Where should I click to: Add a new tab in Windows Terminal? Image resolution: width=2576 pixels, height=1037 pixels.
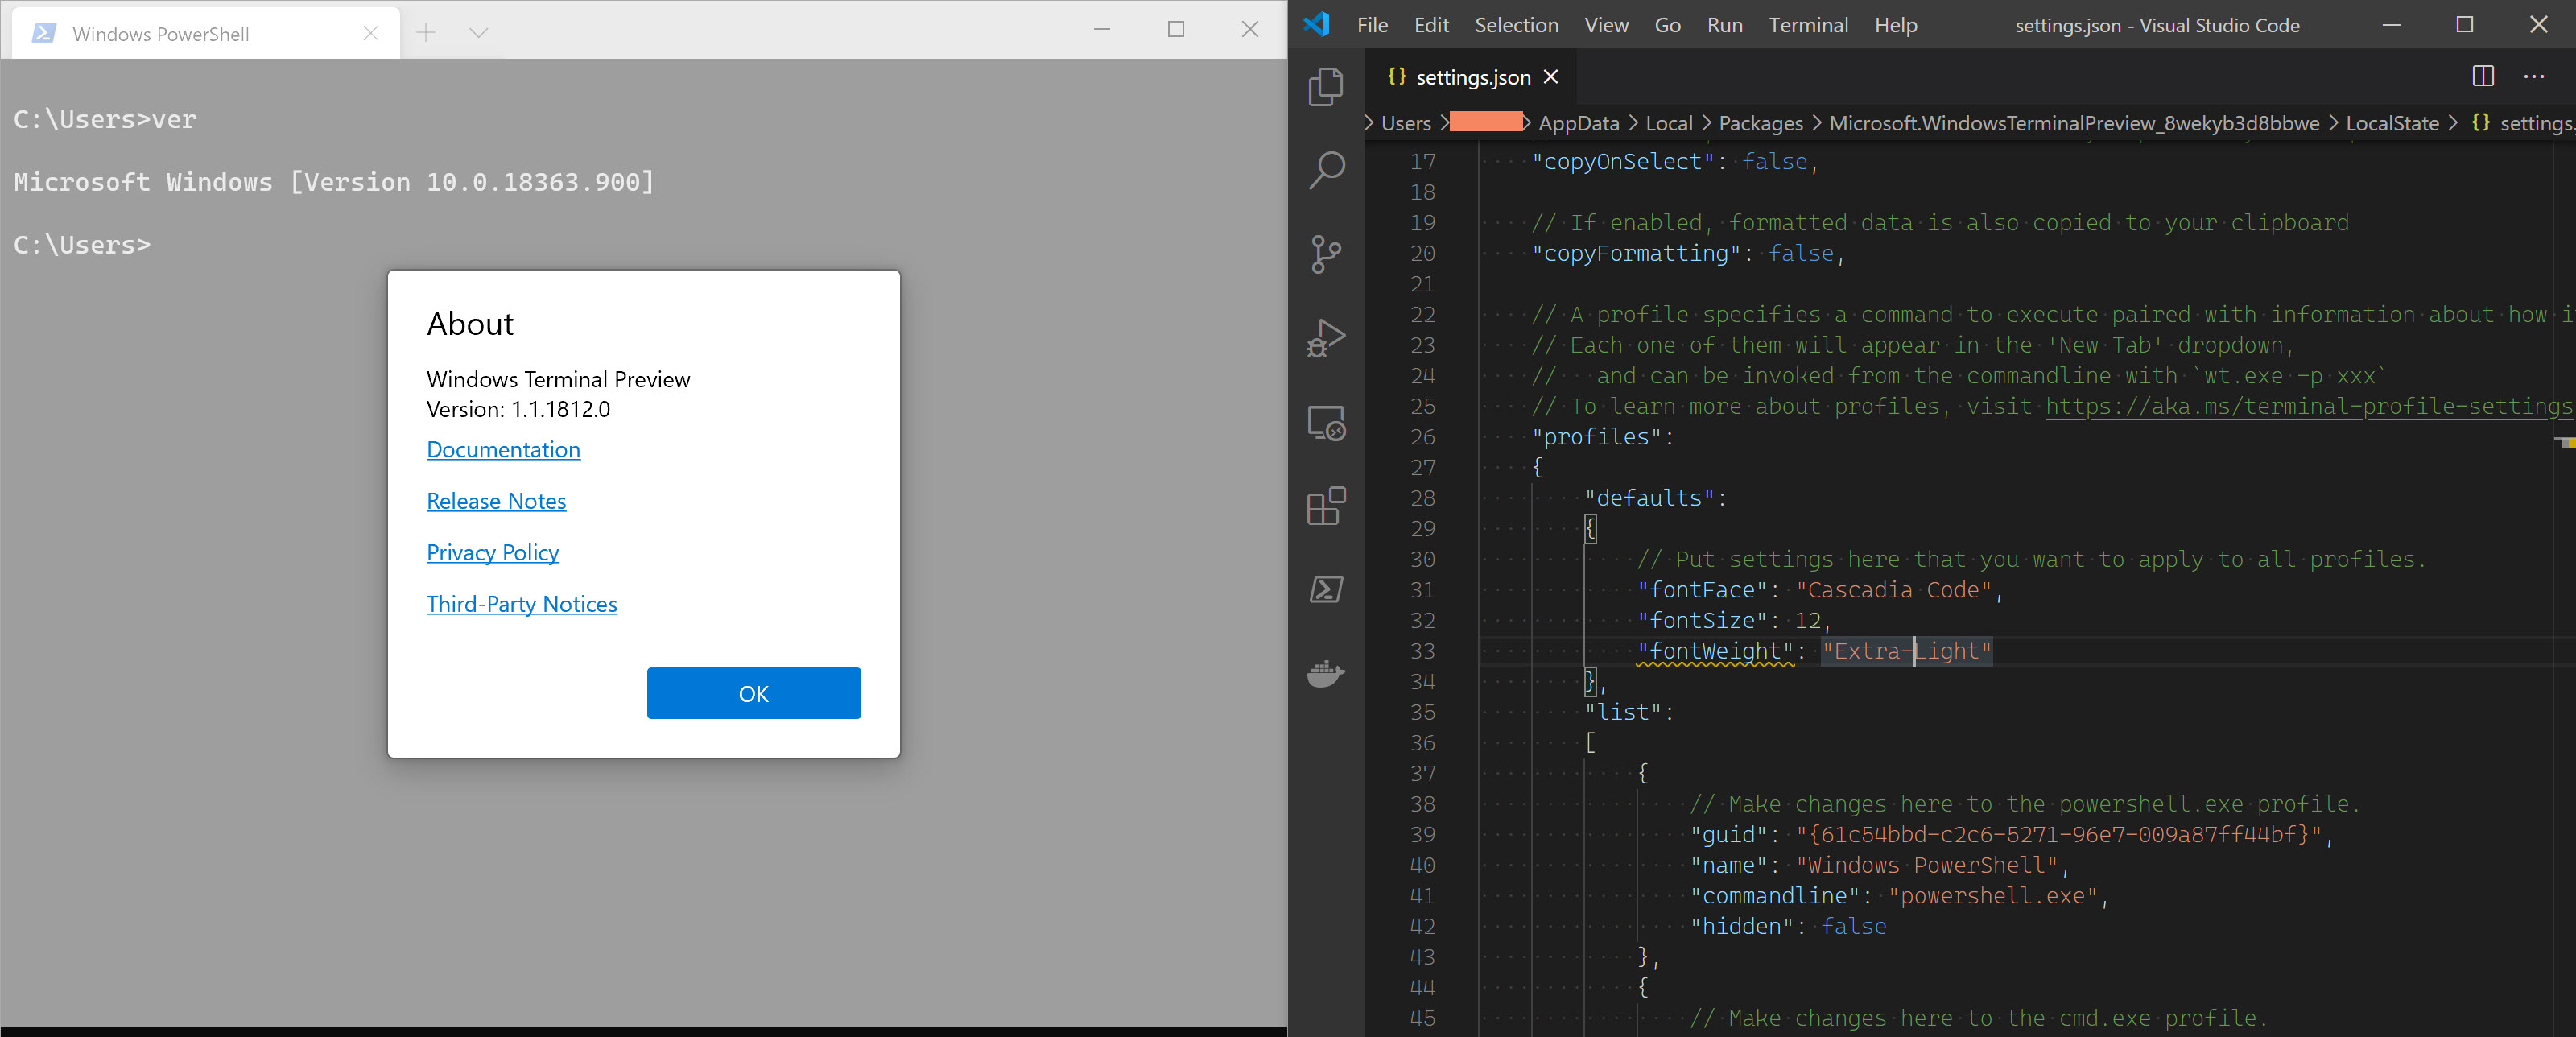(426, 33)
